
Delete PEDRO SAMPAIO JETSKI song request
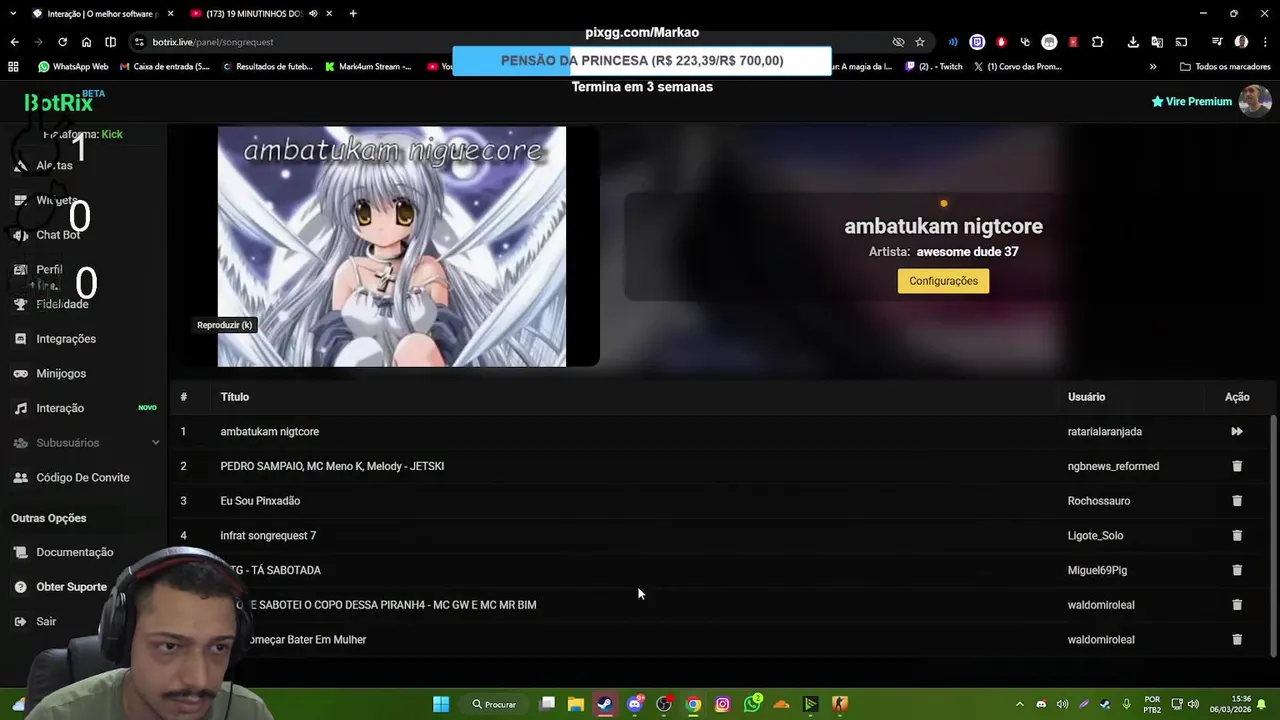(x=1237, y=466)
